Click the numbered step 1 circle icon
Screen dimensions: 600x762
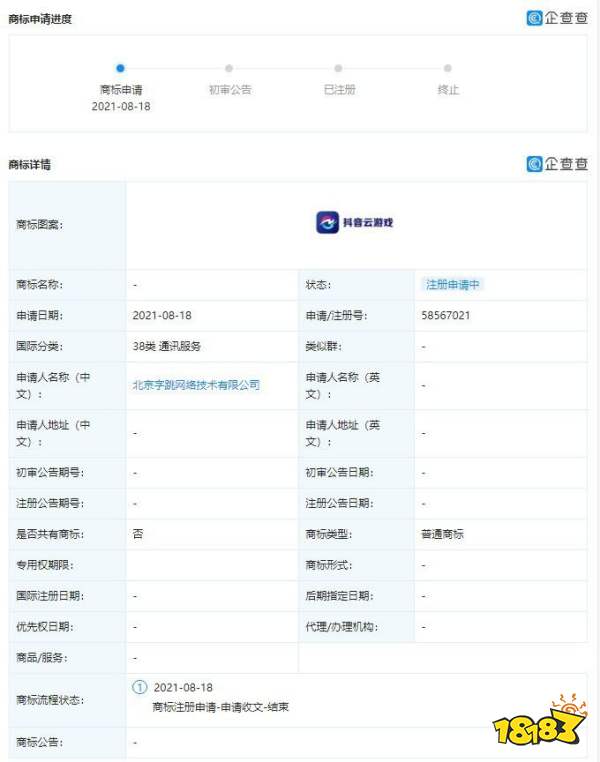tap(139, 687)
